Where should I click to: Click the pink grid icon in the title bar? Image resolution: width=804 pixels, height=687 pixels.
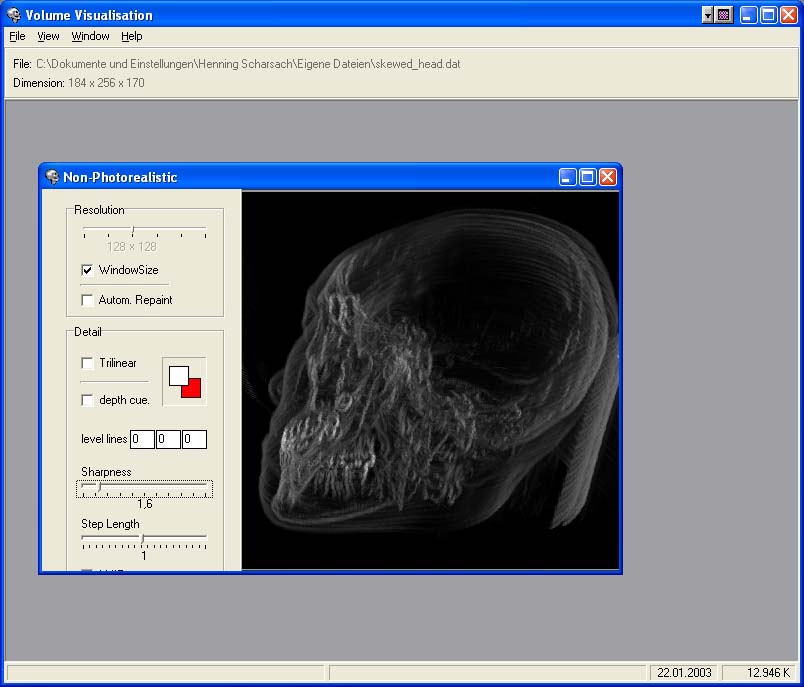tap(723, 15)
